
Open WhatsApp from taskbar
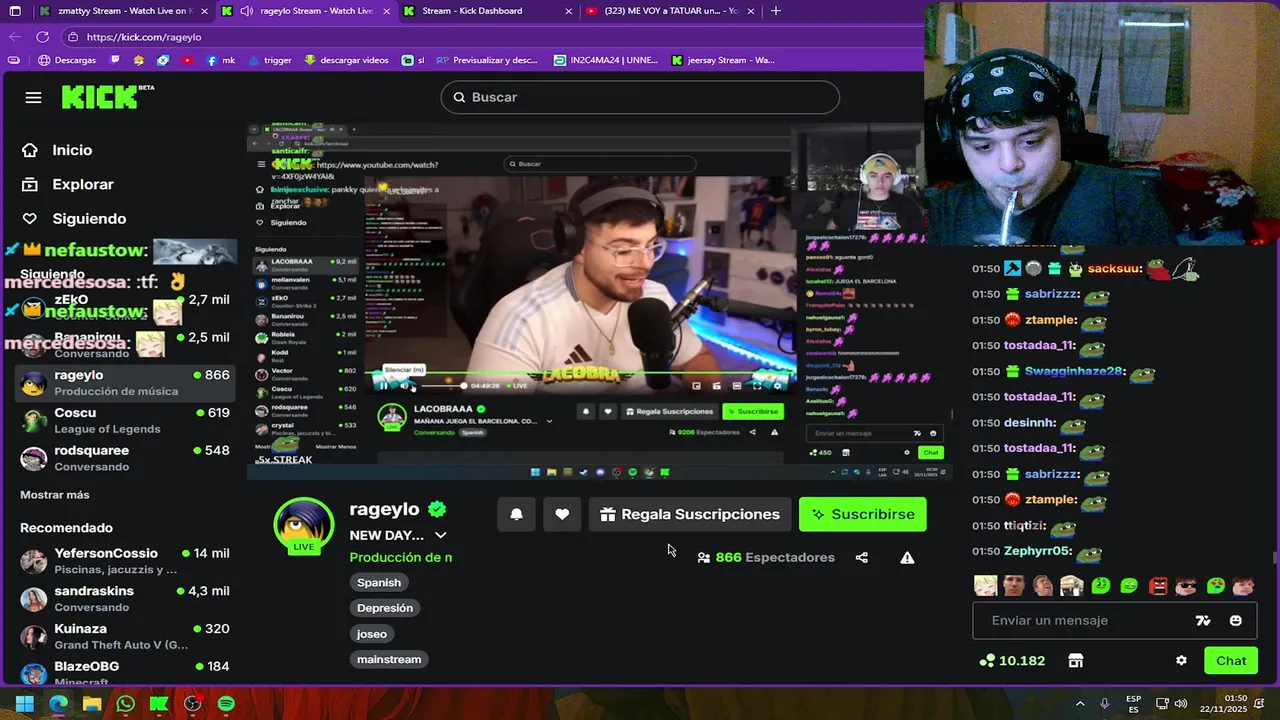pos(125,704)
